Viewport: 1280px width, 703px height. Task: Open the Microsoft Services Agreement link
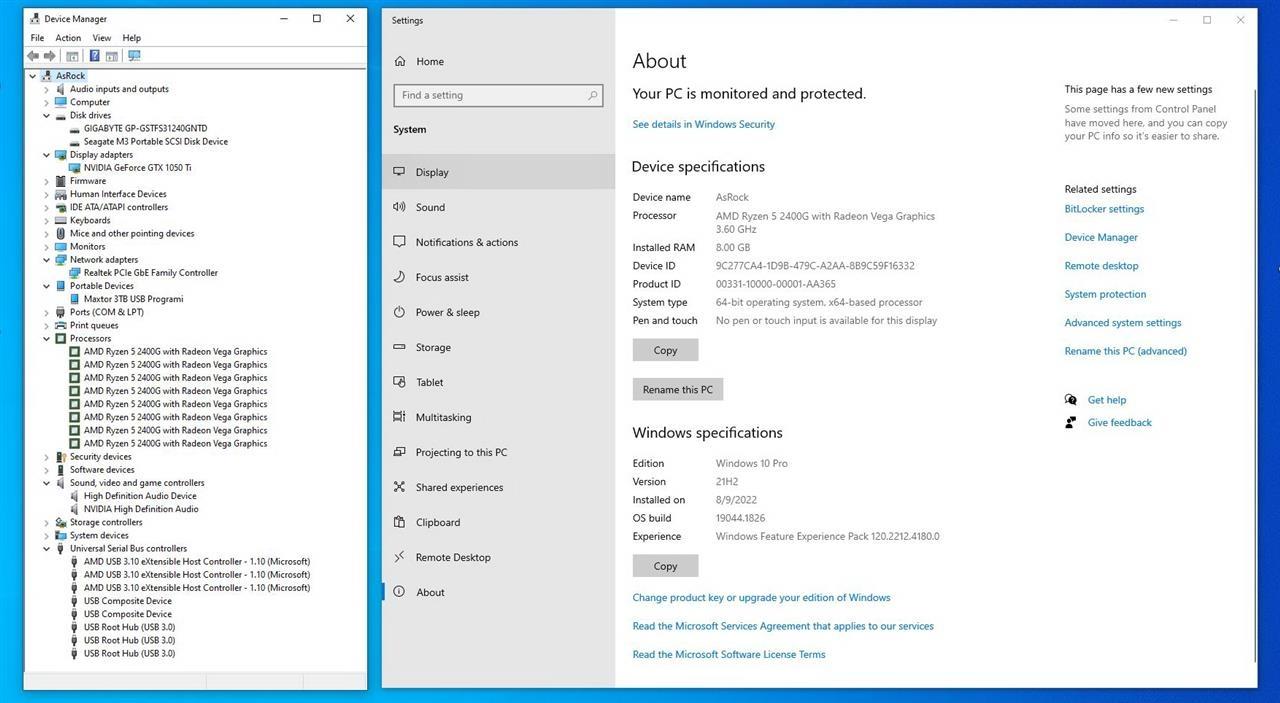tap(783, 626)
